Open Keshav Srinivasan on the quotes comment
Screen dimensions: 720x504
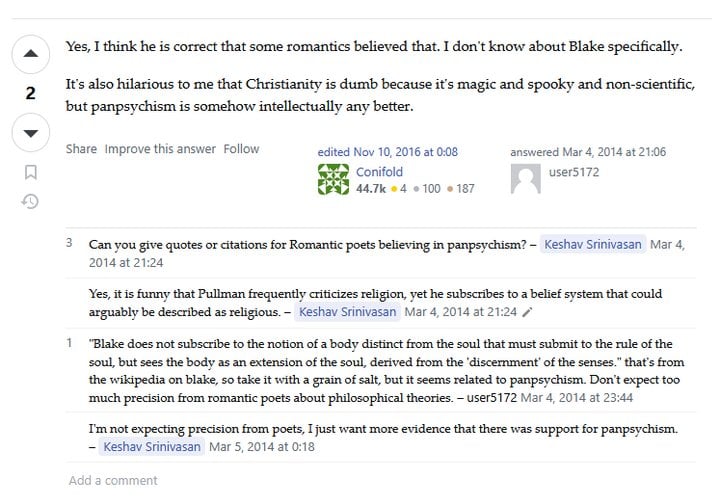pyautogui.click(x=593, y=244)
